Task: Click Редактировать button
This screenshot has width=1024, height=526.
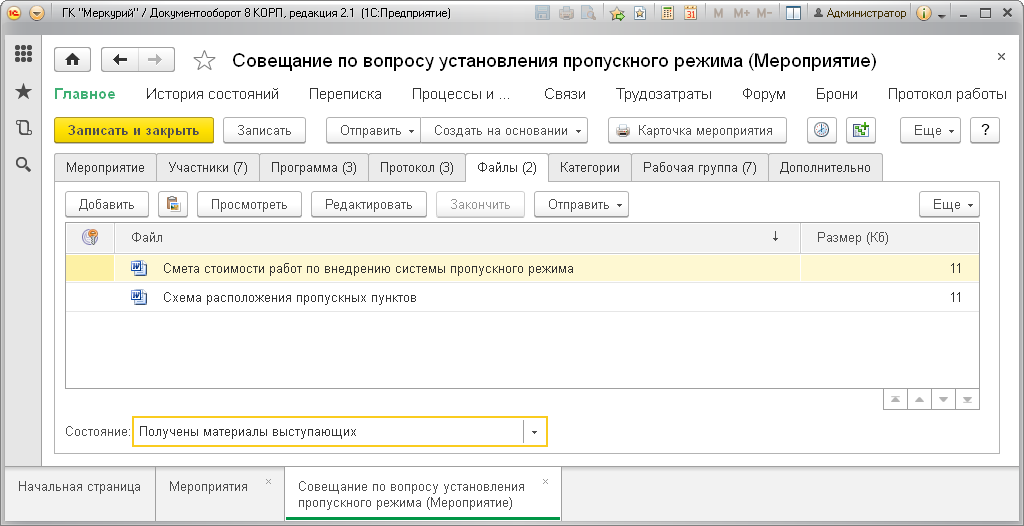Action: 369,204
